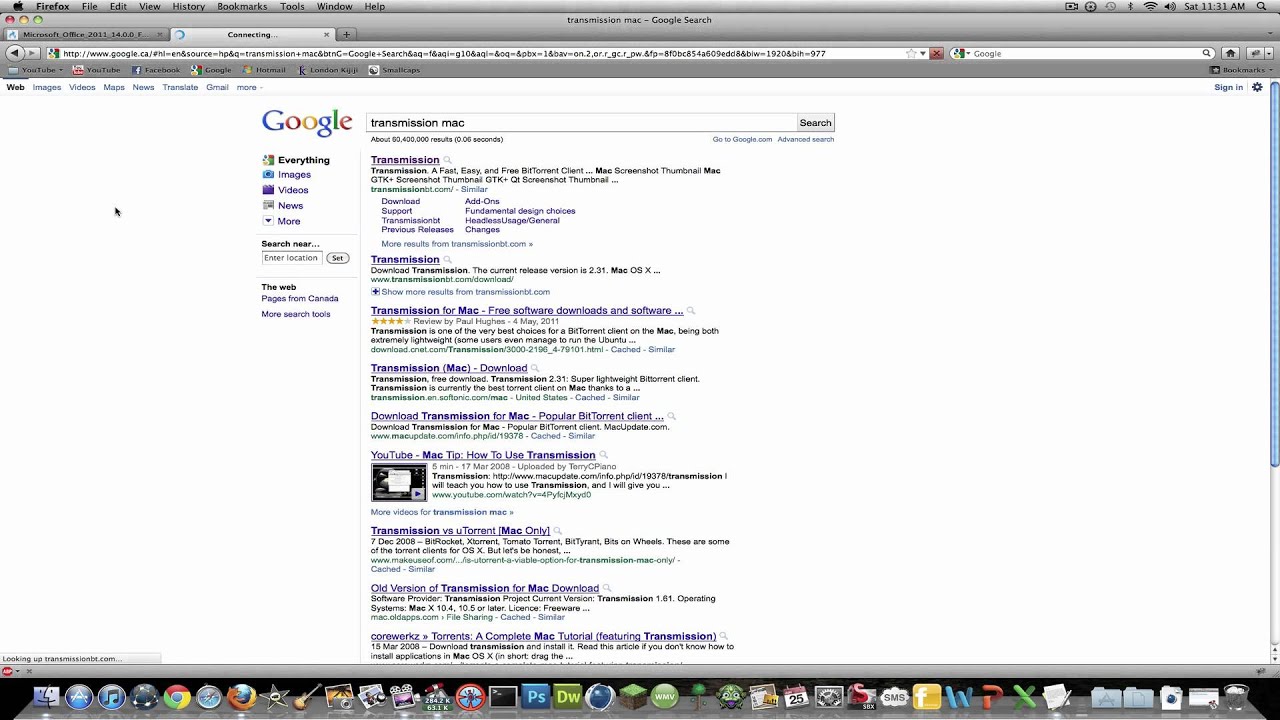Click Videos in the left sidebar
Screen dimensions: 1280x720
coord(293,190)
